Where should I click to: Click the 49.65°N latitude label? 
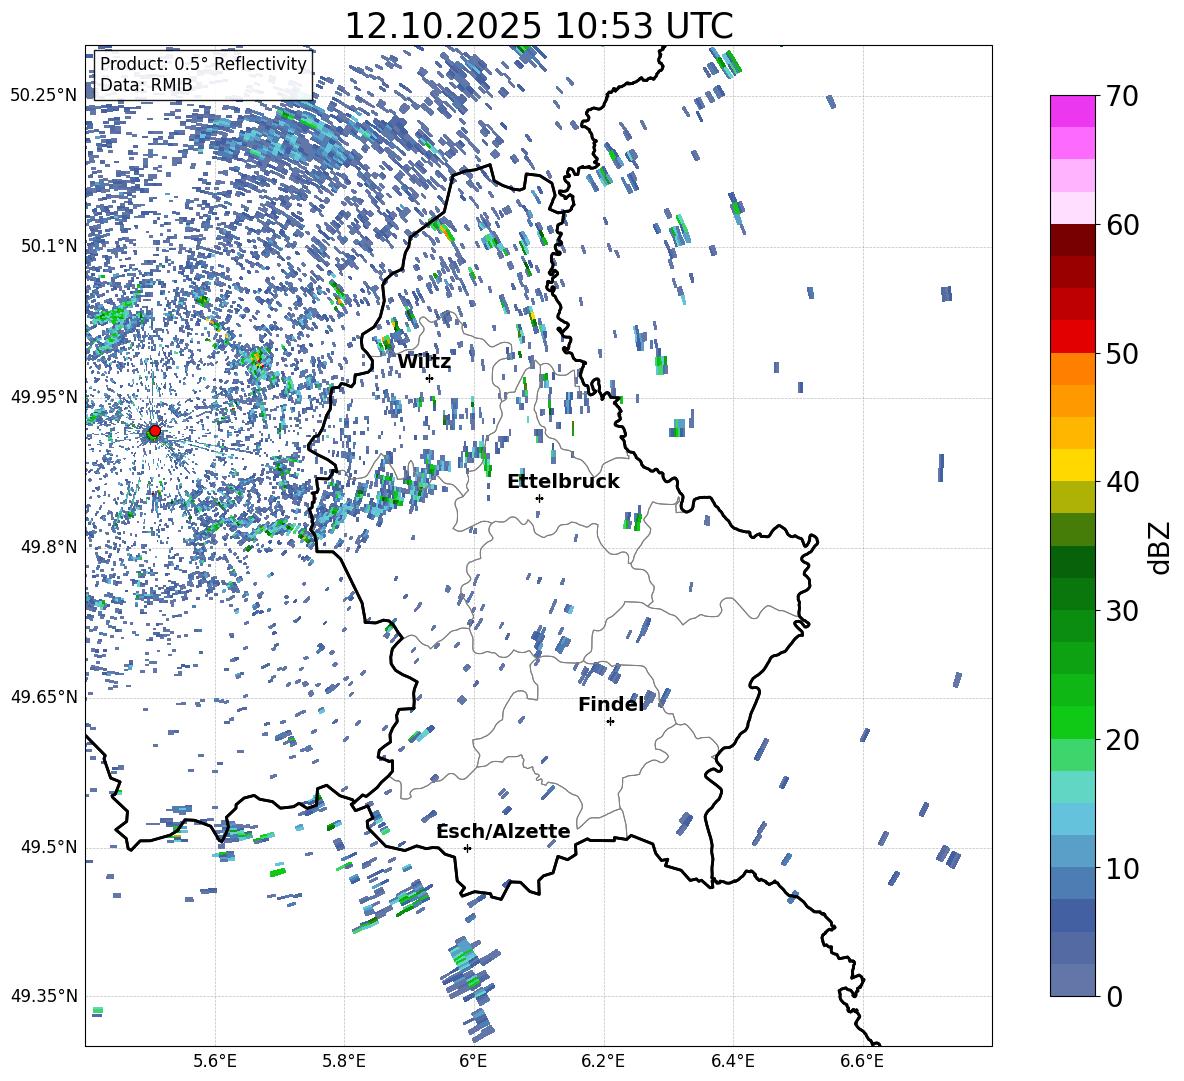[x=44, y=696]
